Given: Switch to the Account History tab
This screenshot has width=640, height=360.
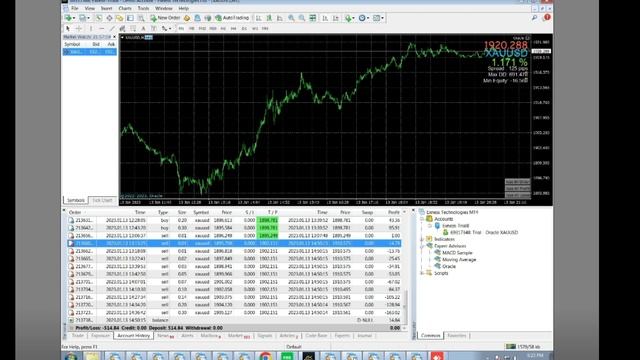Looking at the screenshot, I should tap(133, 336).
